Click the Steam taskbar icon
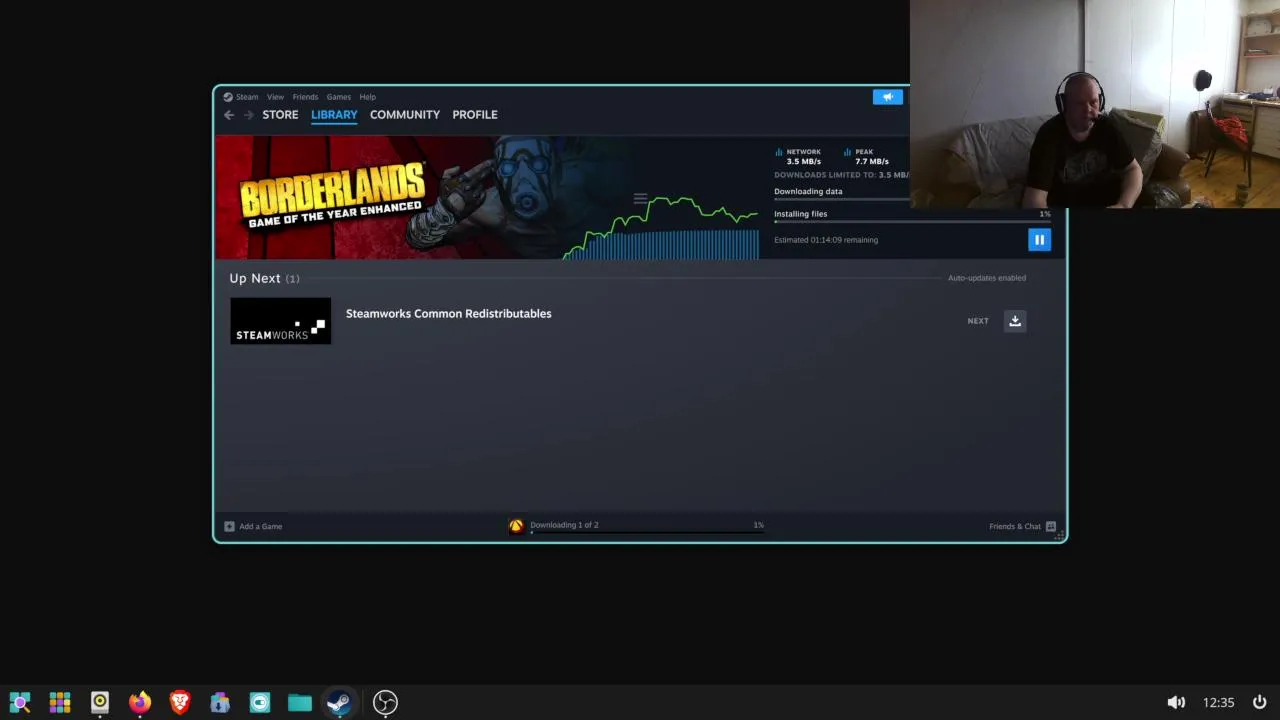Image resolution: width=1280 pixels, height=720 pixels. pyautogui.click(x=339, y=703)
